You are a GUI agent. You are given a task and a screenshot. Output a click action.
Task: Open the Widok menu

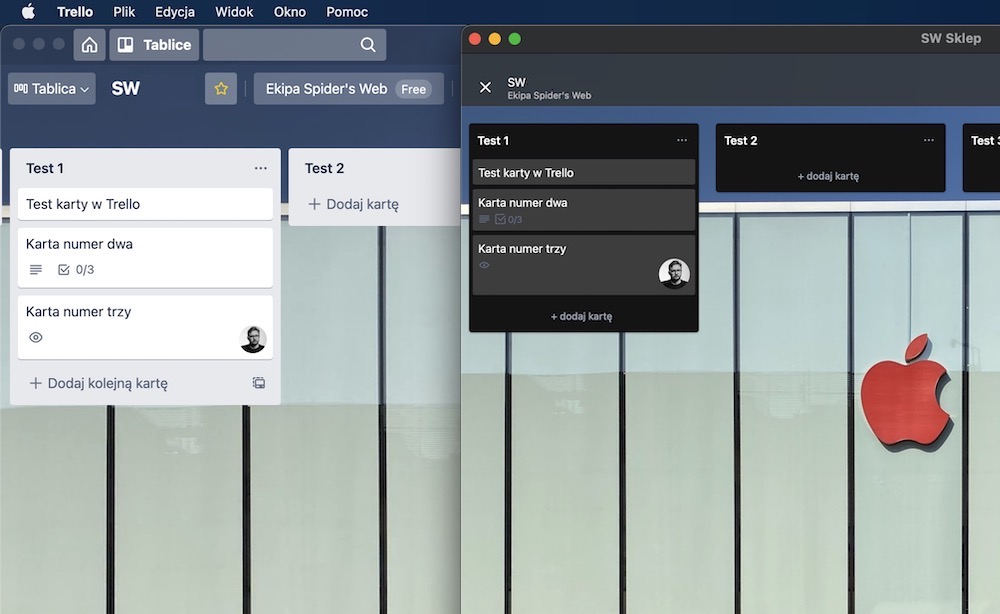pyautogui.click(x=234, y=11)
